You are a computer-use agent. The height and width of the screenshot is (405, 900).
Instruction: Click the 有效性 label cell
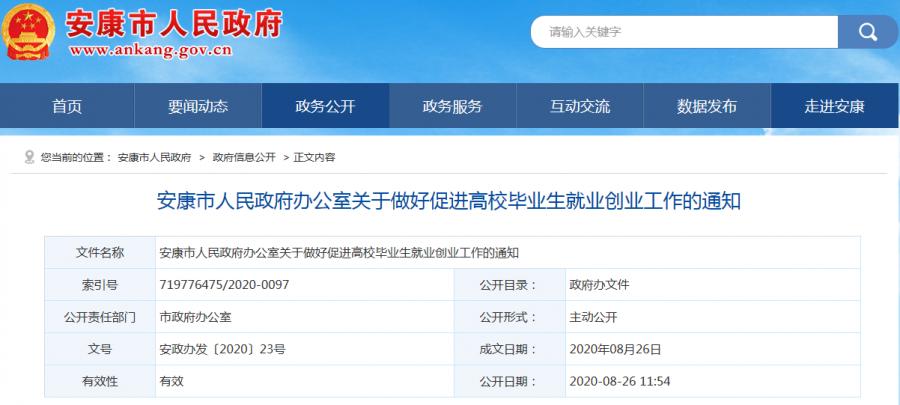[100, 381]
